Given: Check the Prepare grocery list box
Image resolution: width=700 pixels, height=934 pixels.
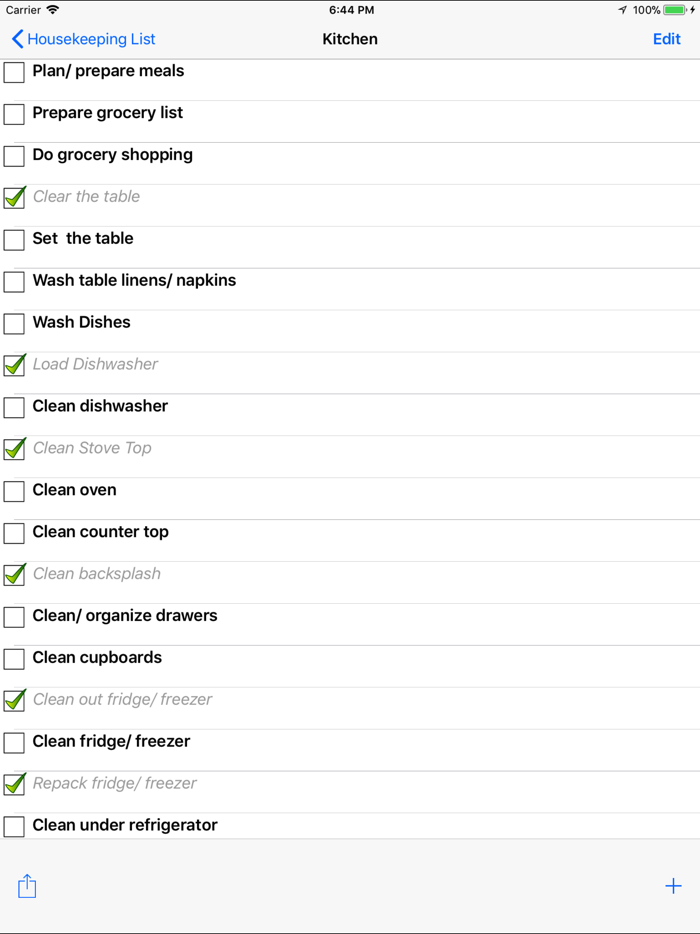Looking at the screenshot, I should coord(13,114).
